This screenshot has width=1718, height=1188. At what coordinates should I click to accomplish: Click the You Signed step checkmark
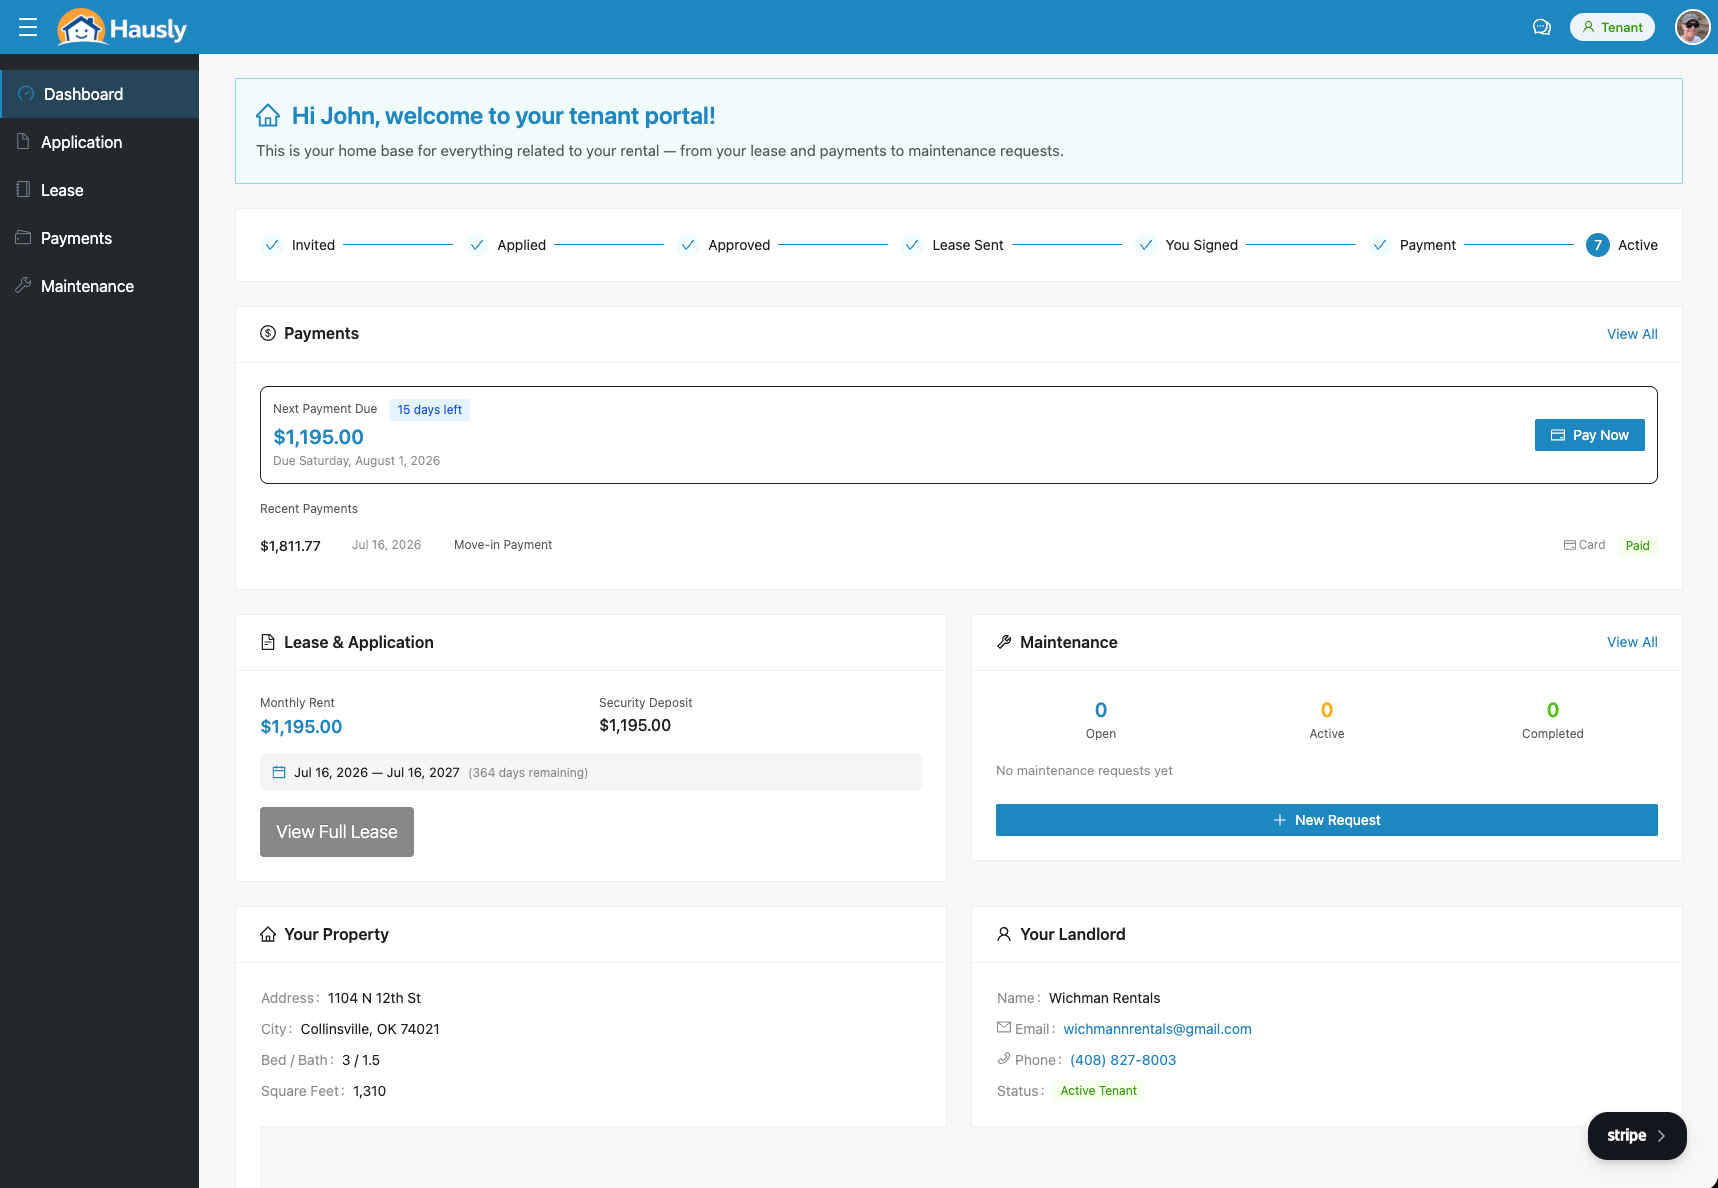1146,245
